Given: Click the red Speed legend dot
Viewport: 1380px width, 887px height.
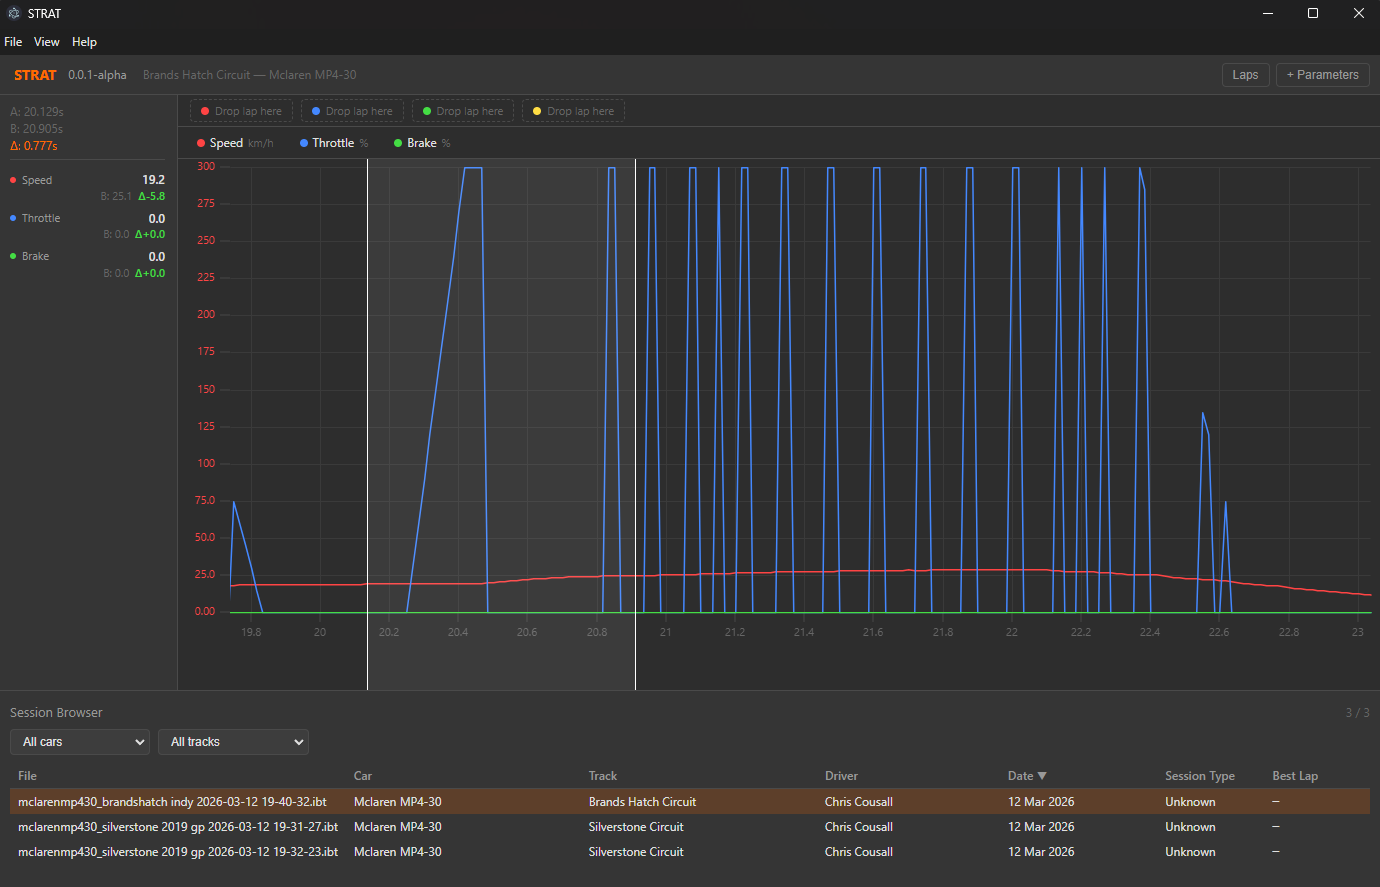Looking at the screenshot, I should click(x=201, y=143).
